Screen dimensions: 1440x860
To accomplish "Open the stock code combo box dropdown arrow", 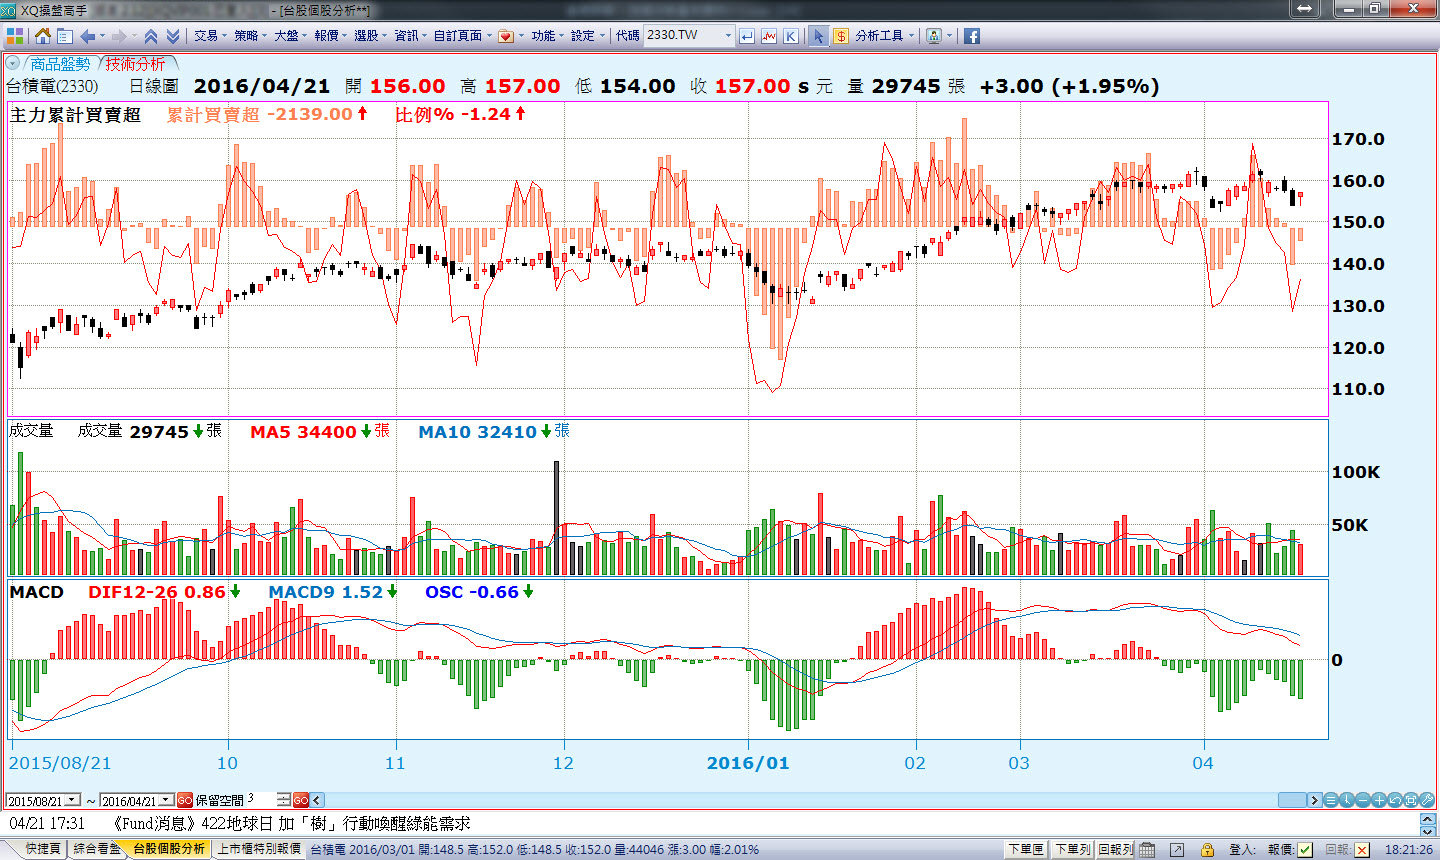I will click(727, 36).
